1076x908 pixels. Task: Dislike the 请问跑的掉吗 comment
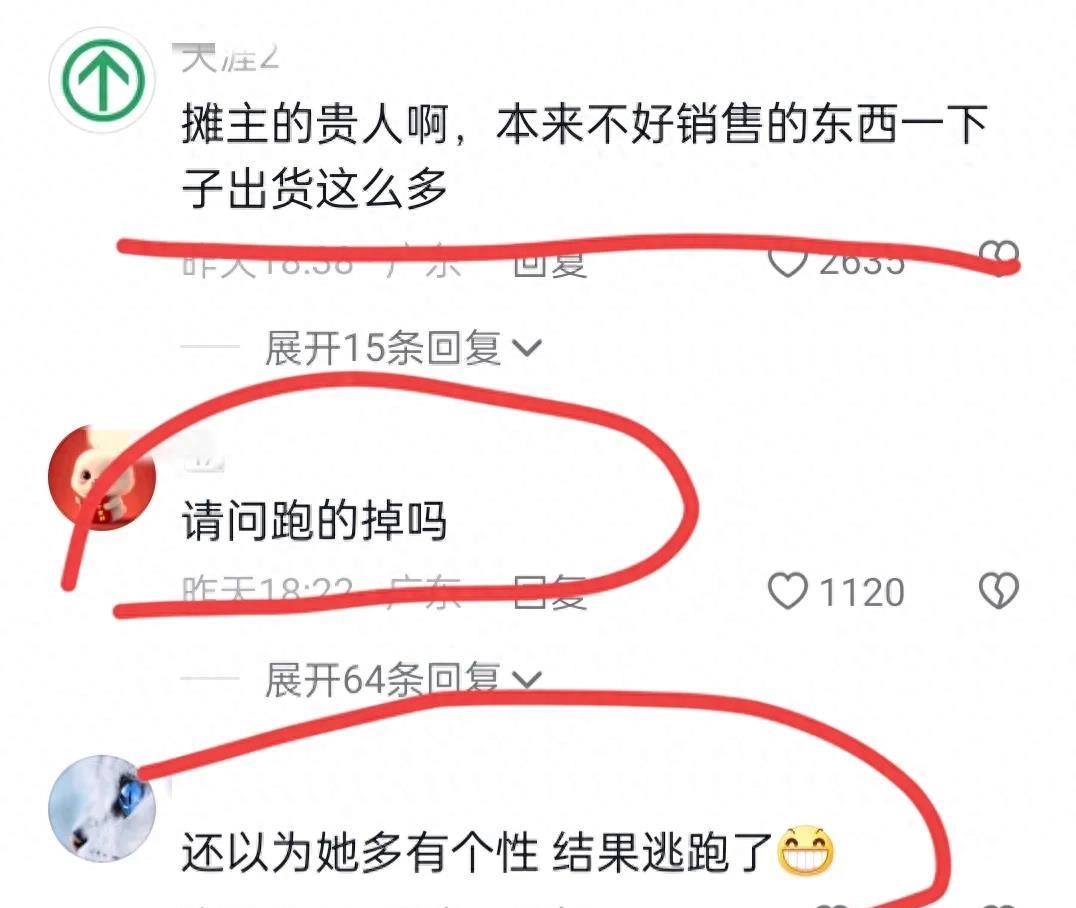(x=998, y=591)
